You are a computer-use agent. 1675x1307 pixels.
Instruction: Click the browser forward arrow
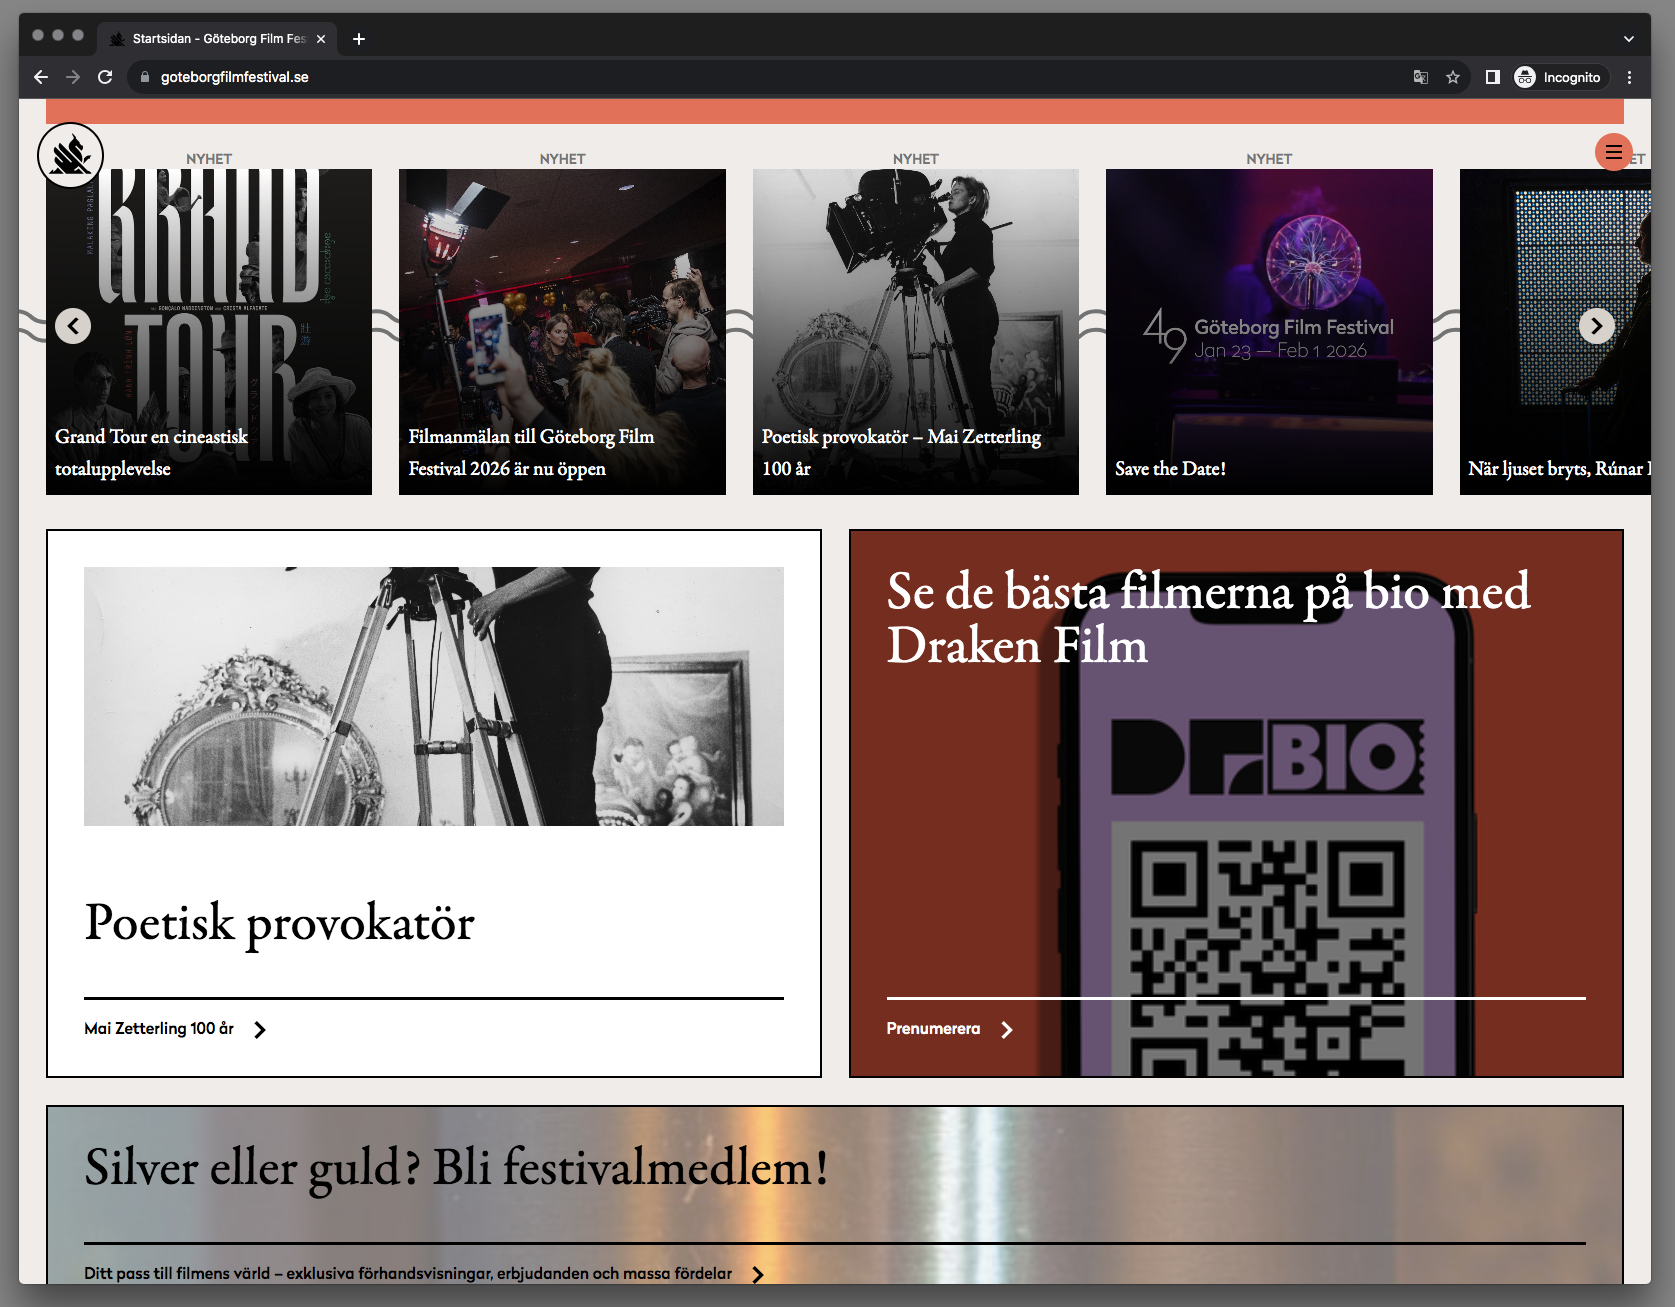click(x=73, y=77)
